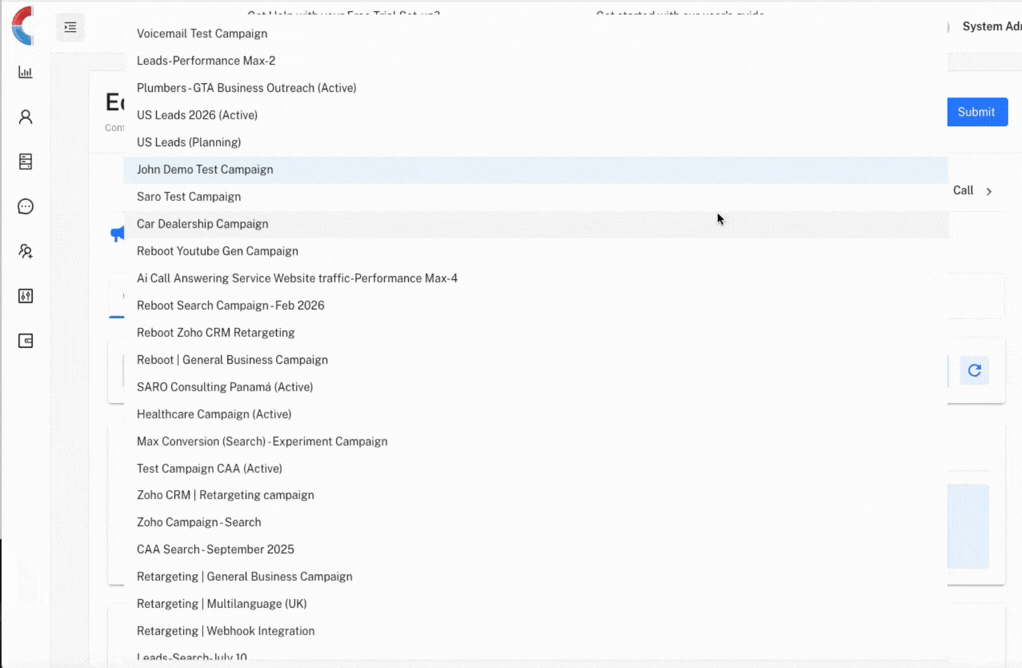Click the wallet billing sidebar icon

[26, 341]
